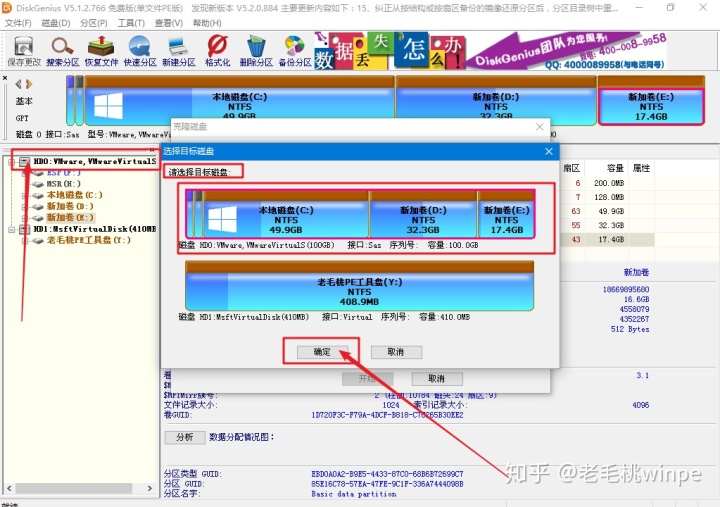Image resolution: width=720 pixels, height=507 pixels.
Task: Click the Basic data partition text
Action: (354, 494)
